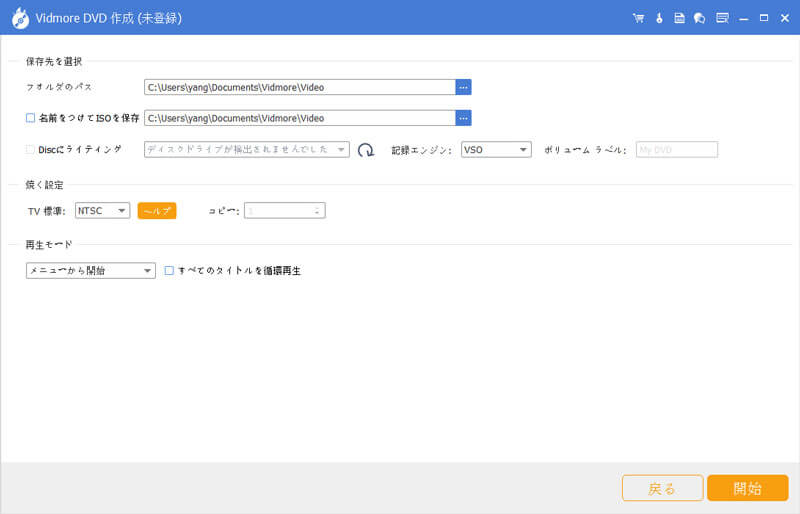The image size is (800, 514).
Task: Expand the disc drive selection dropdown
Action: click(246, 150)
